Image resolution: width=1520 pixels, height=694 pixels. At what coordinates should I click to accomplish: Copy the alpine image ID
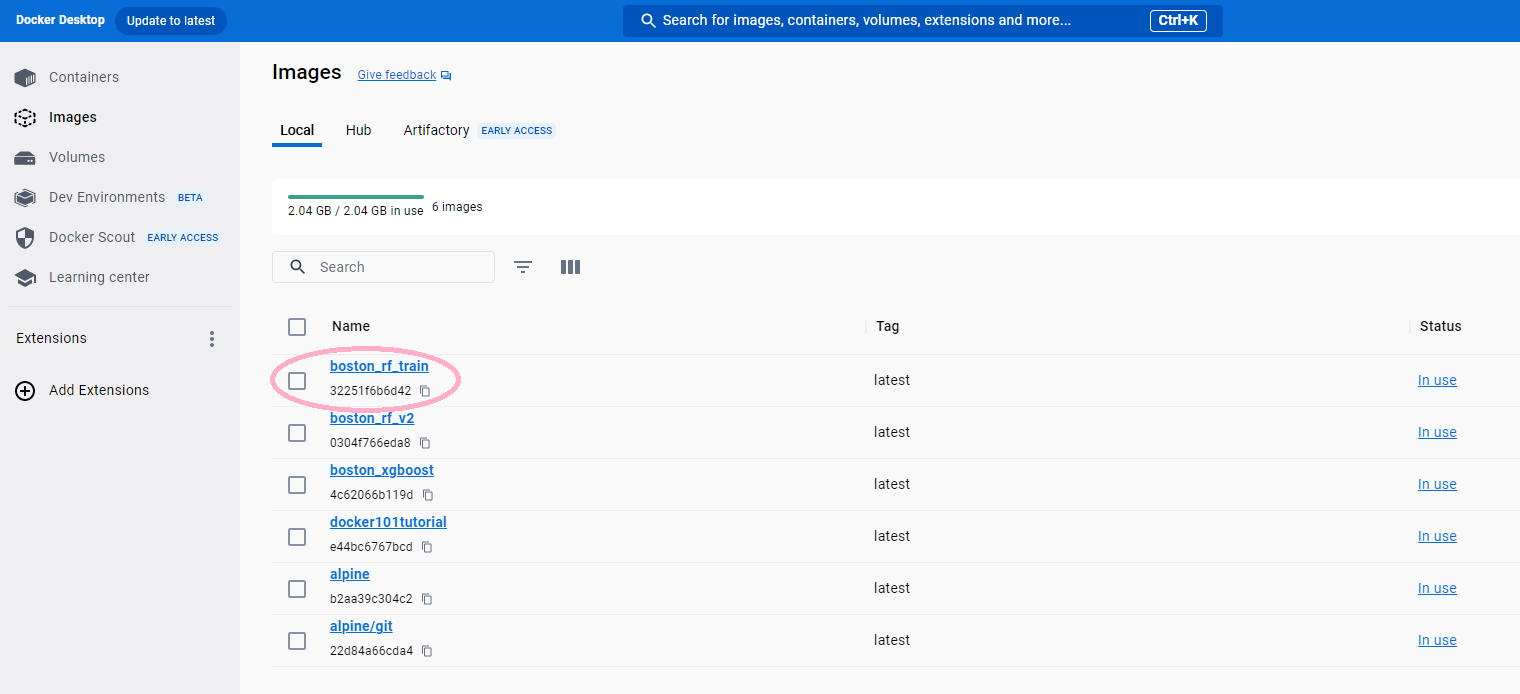pyautogui.click(x=427, y=599)
